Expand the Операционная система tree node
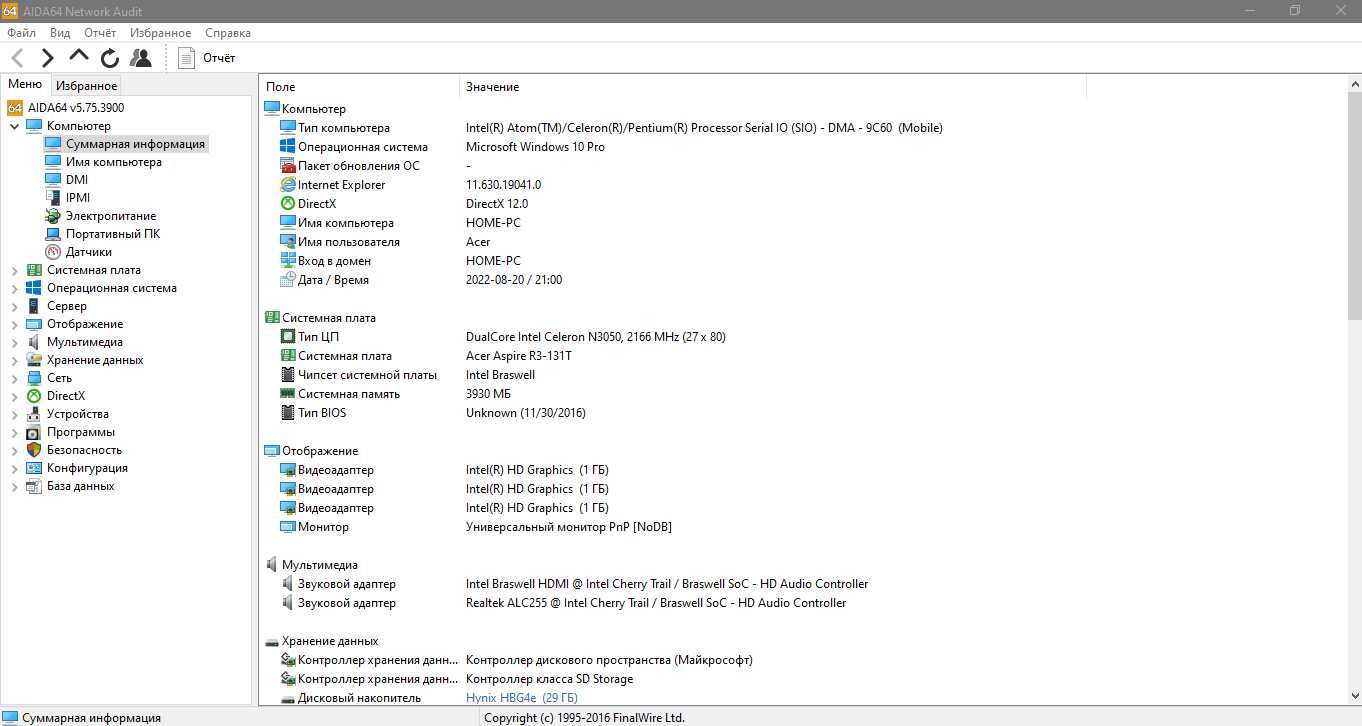The image size is (1362, 726). tap(14, 288)
